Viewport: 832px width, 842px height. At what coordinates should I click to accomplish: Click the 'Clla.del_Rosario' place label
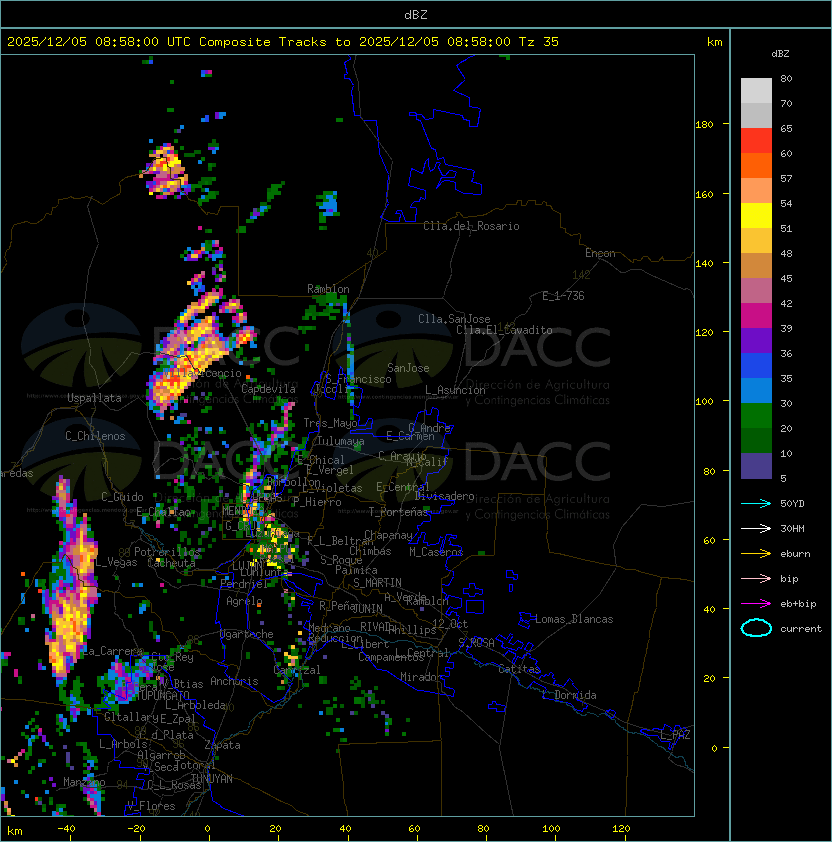click(x=471, y=226)
